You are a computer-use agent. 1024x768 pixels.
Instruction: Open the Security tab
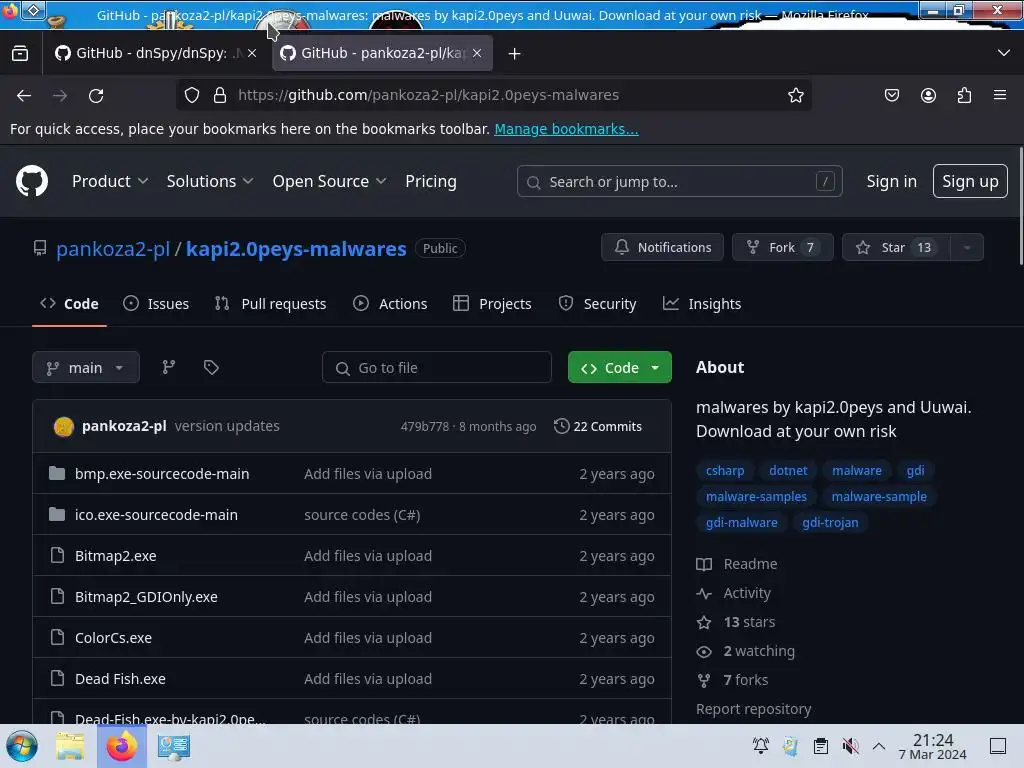(598, 304)
